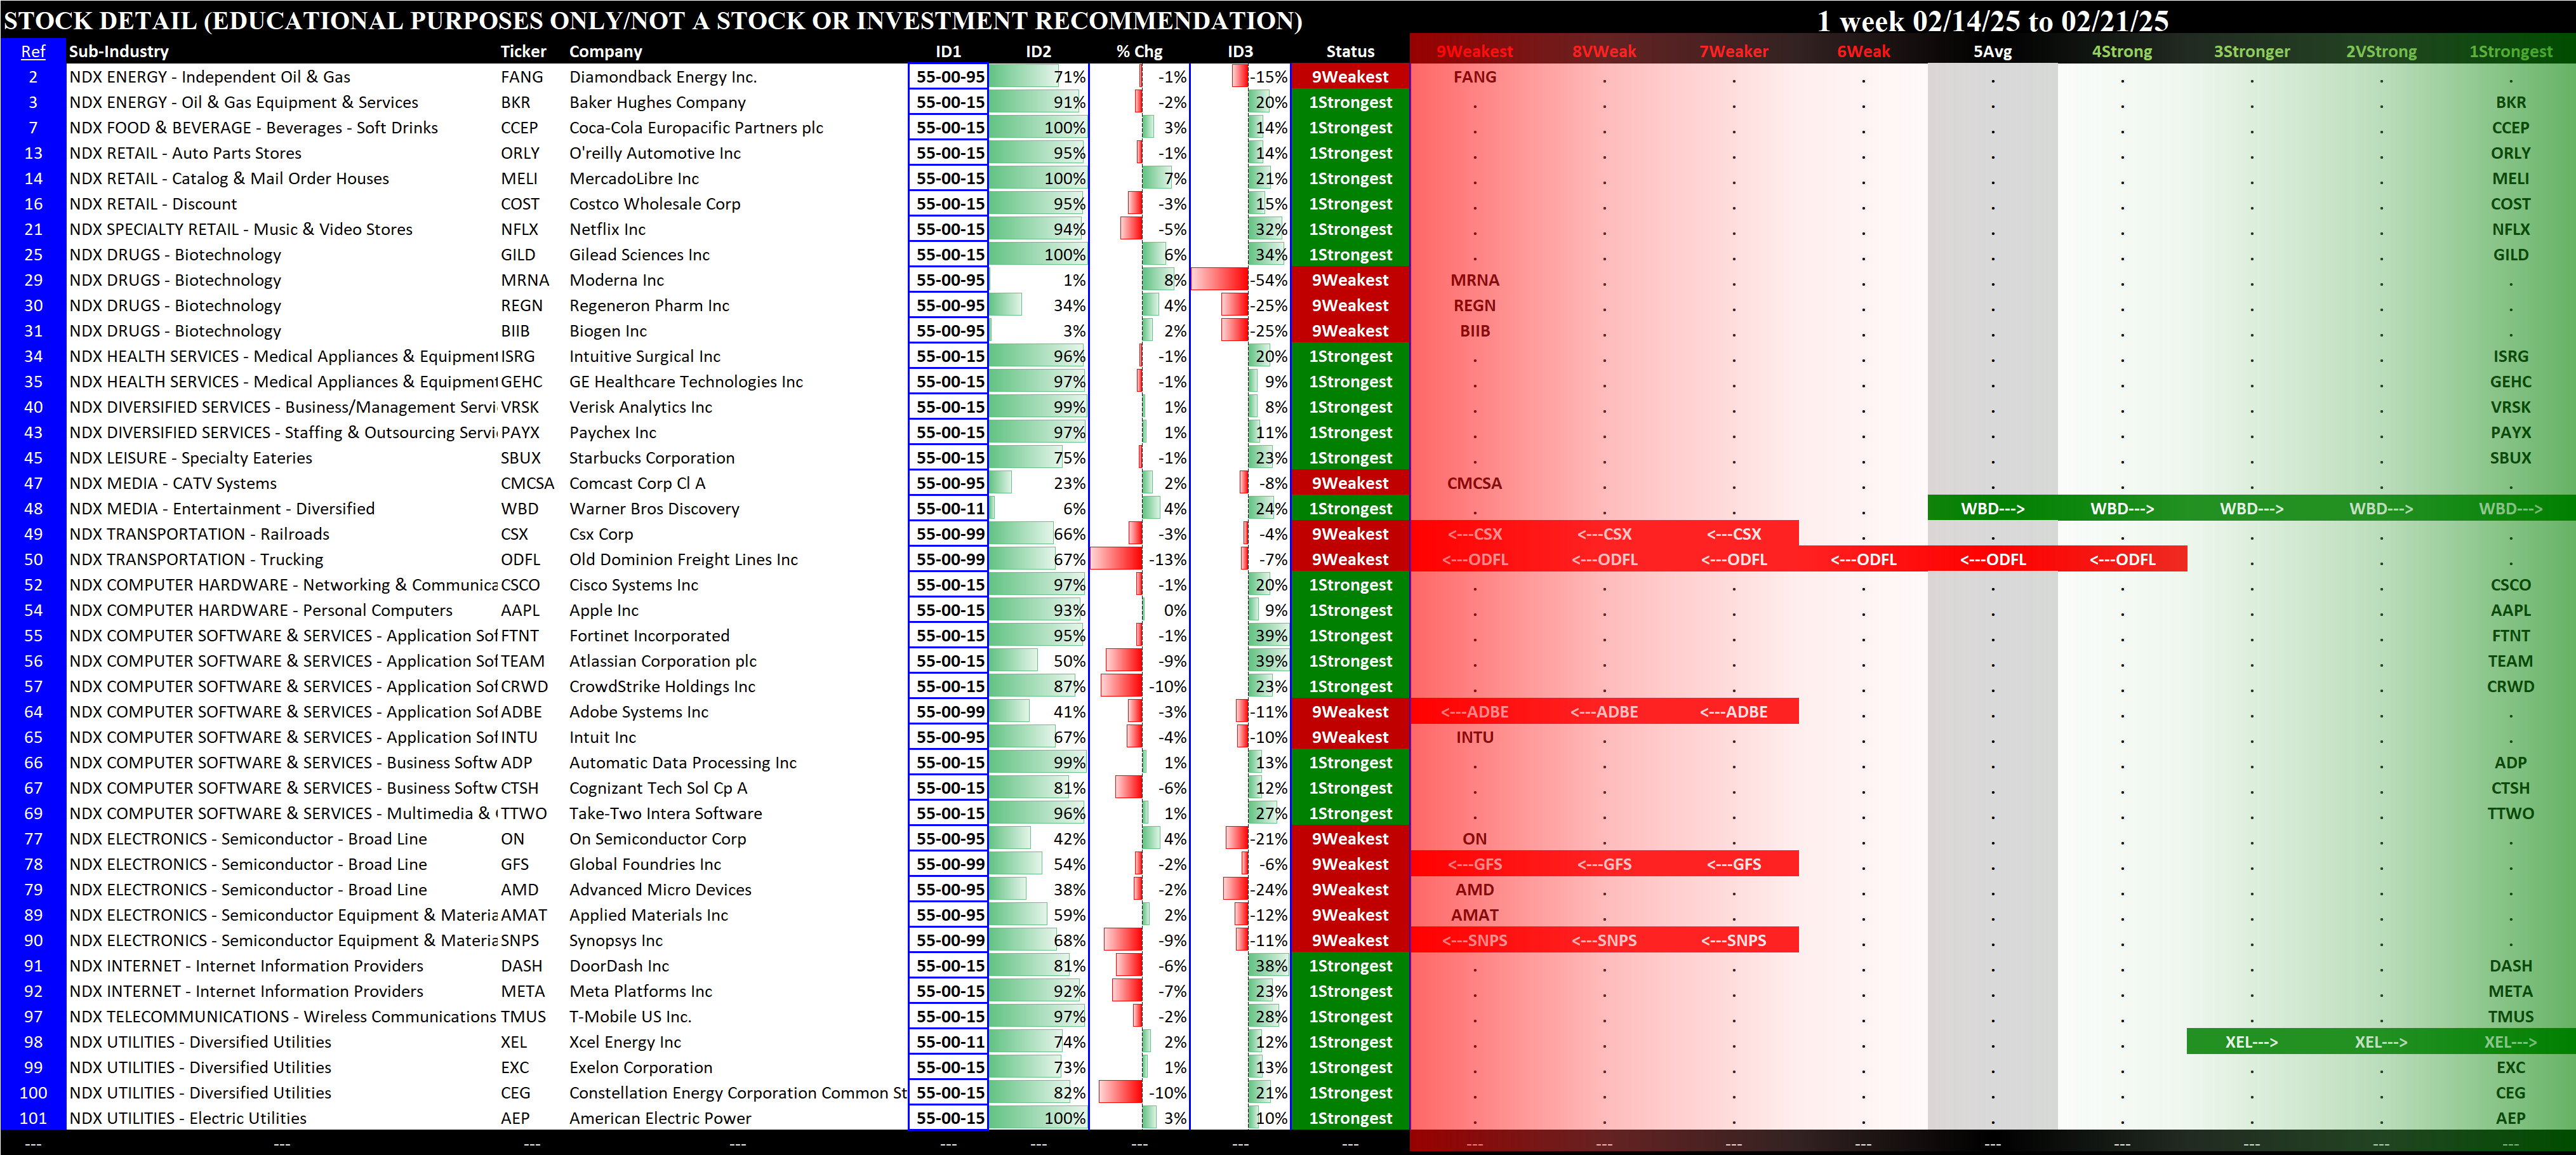Select the 1Strongest status cell for Netflix
2576x1155 pixels.
point(1350,229)
